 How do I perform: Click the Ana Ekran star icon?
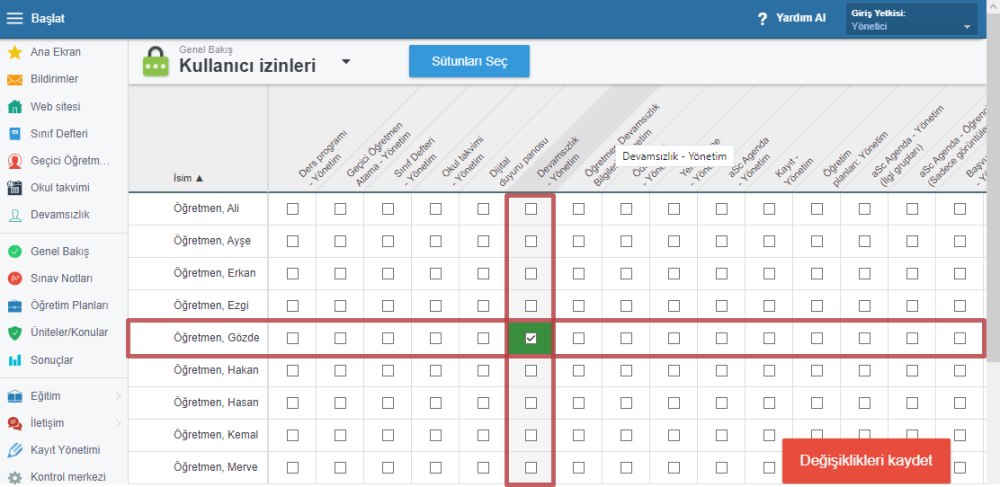(15, 52)
